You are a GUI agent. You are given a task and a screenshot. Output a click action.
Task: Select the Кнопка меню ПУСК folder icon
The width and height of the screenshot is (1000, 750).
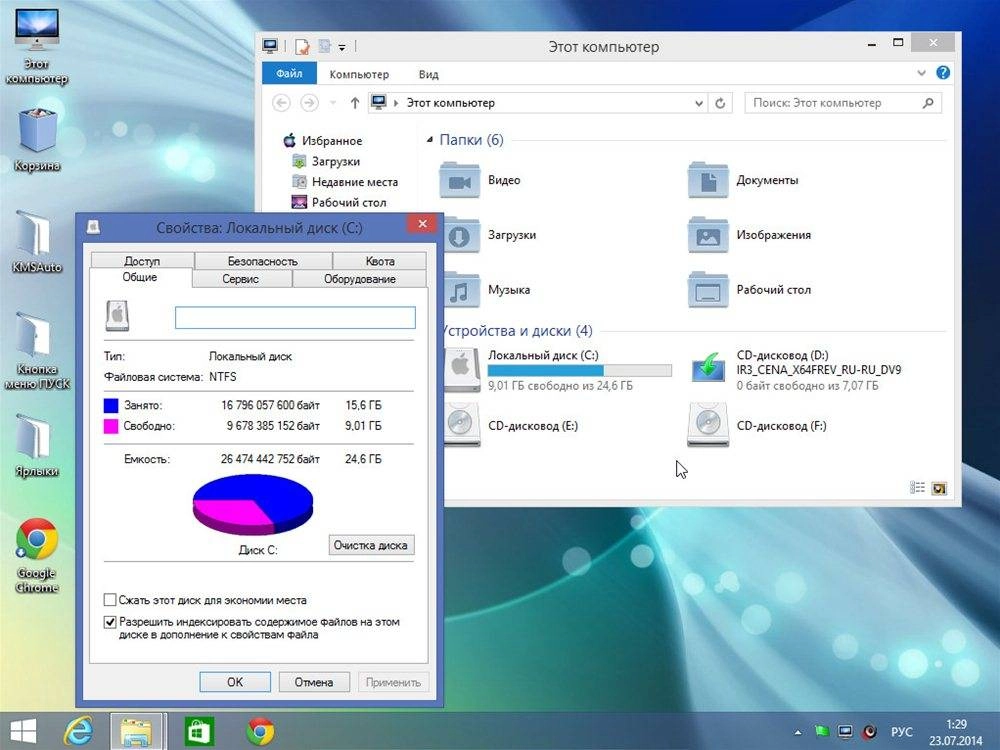pyautogui.click(x=36, y=349)
